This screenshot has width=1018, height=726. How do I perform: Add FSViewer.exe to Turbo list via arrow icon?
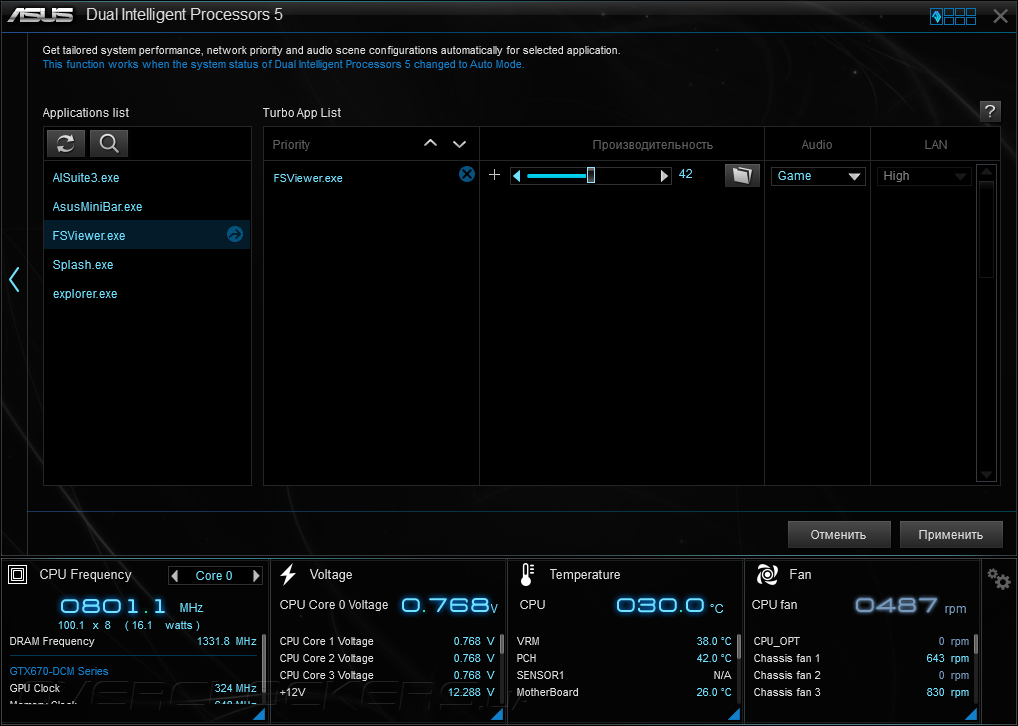tap(235, 234)
